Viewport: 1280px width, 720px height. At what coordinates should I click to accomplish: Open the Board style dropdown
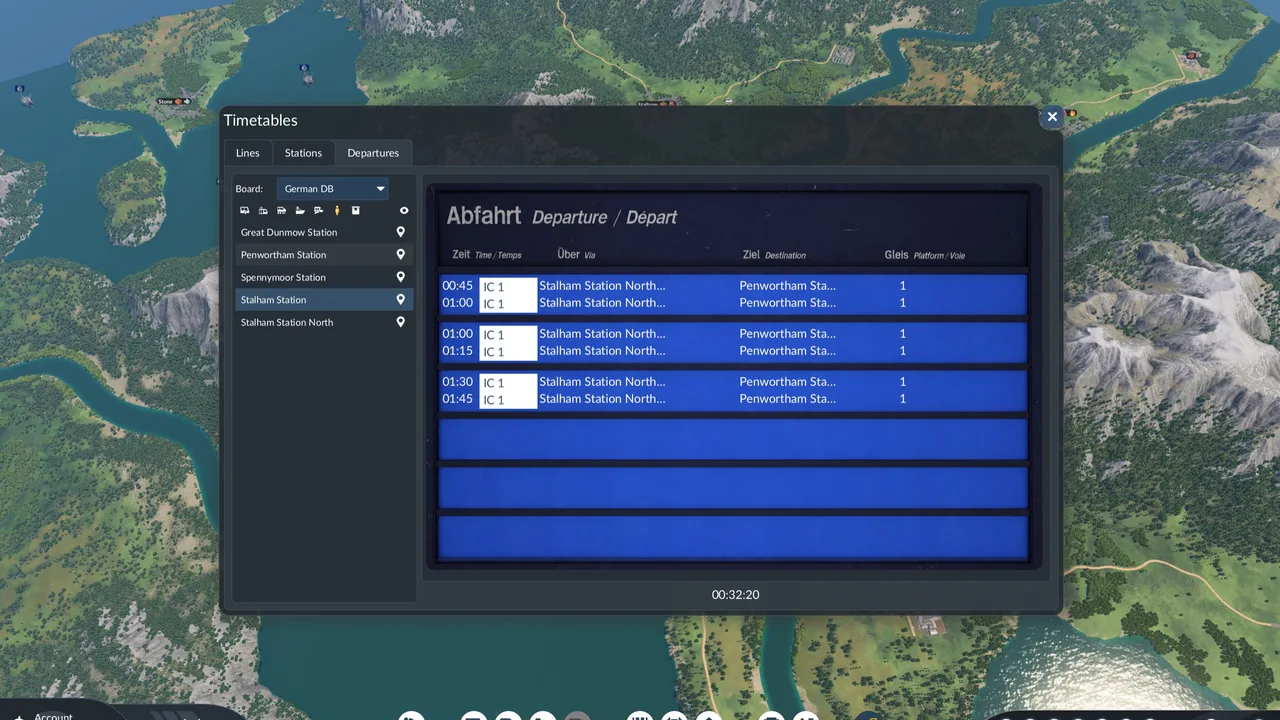pos(333,188)
